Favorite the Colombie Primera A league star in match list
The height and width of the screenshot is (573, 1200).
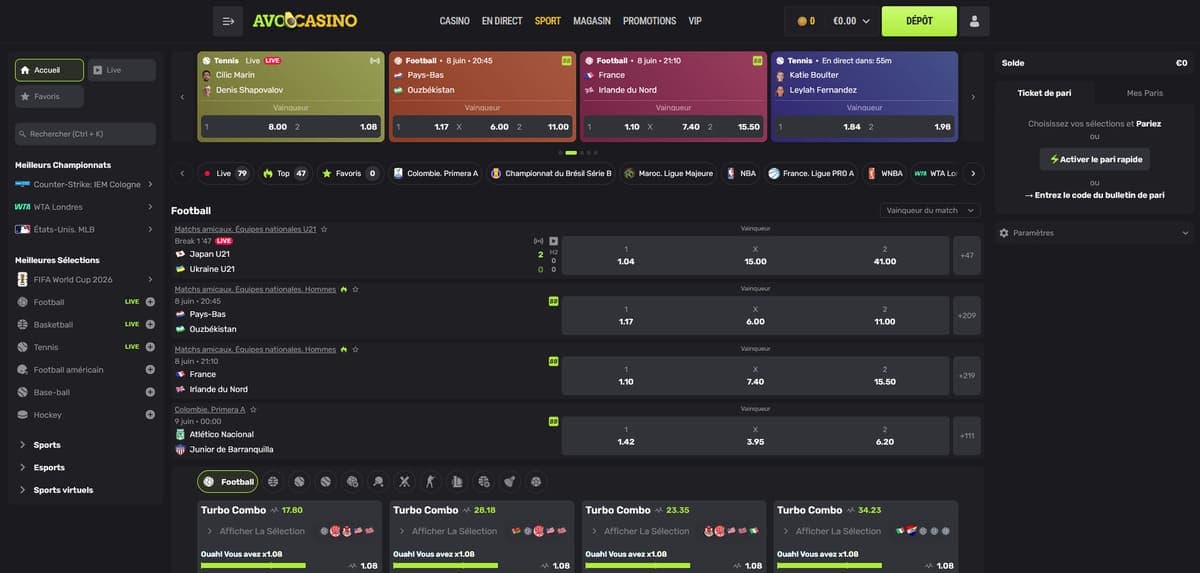(x=254, y=409)
